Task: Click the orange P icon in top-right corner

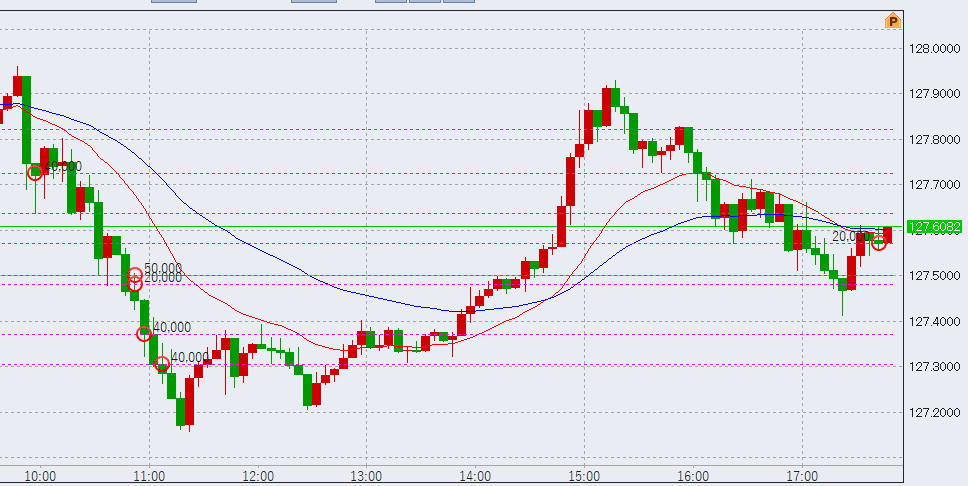Action: click(893, 21)
